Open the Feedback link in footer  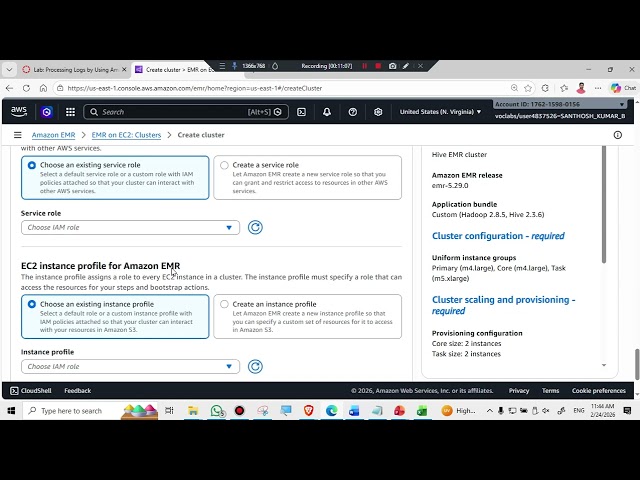click(78, 391)
